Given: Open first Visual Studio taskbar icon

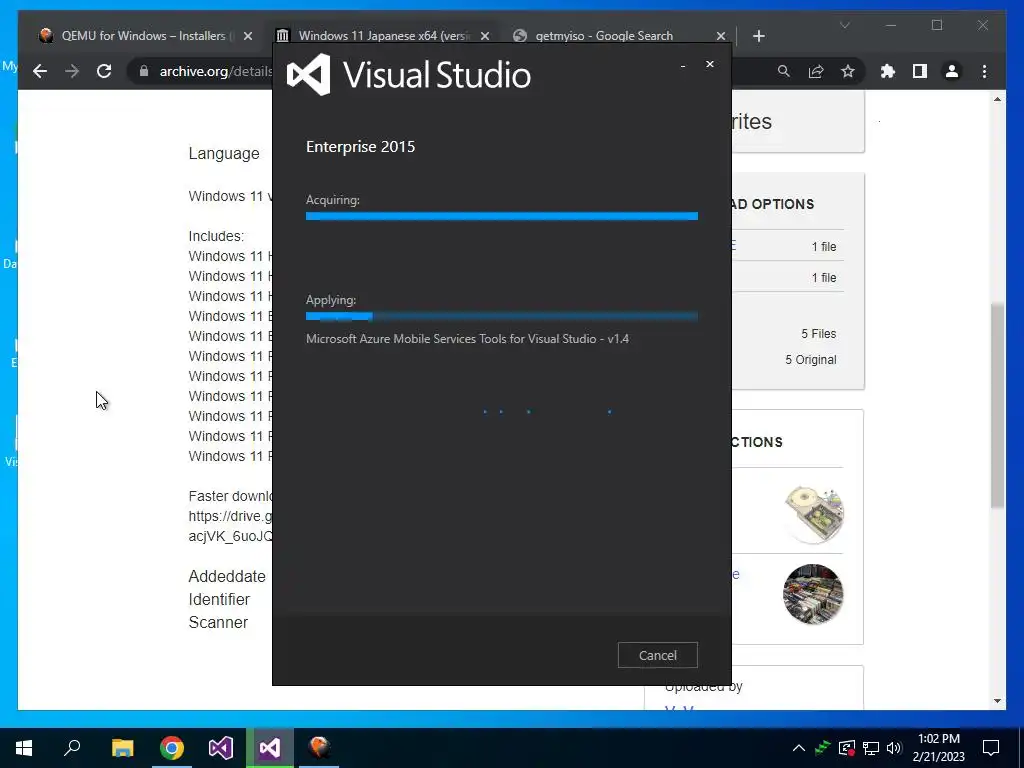Looking at the screenshot, I should click(221, 748).
